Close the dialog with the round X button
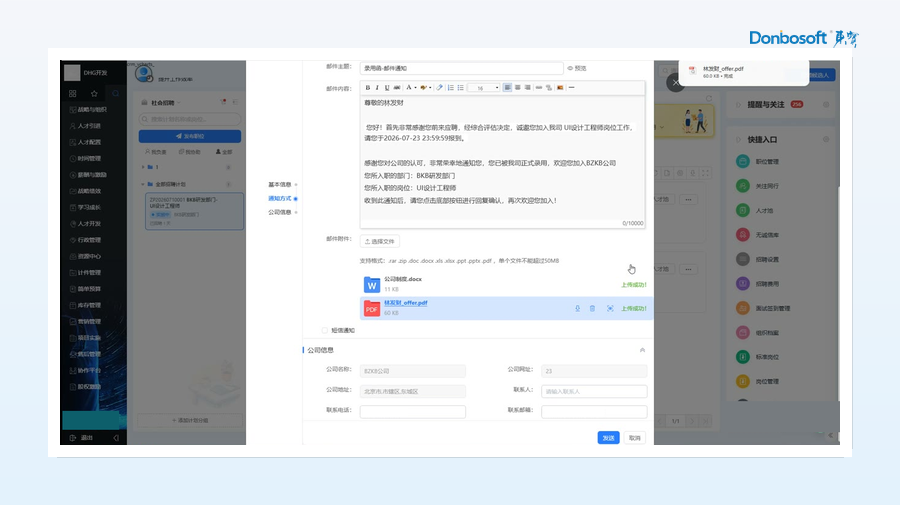Screen dimensions: 900x505 (676, 83)
